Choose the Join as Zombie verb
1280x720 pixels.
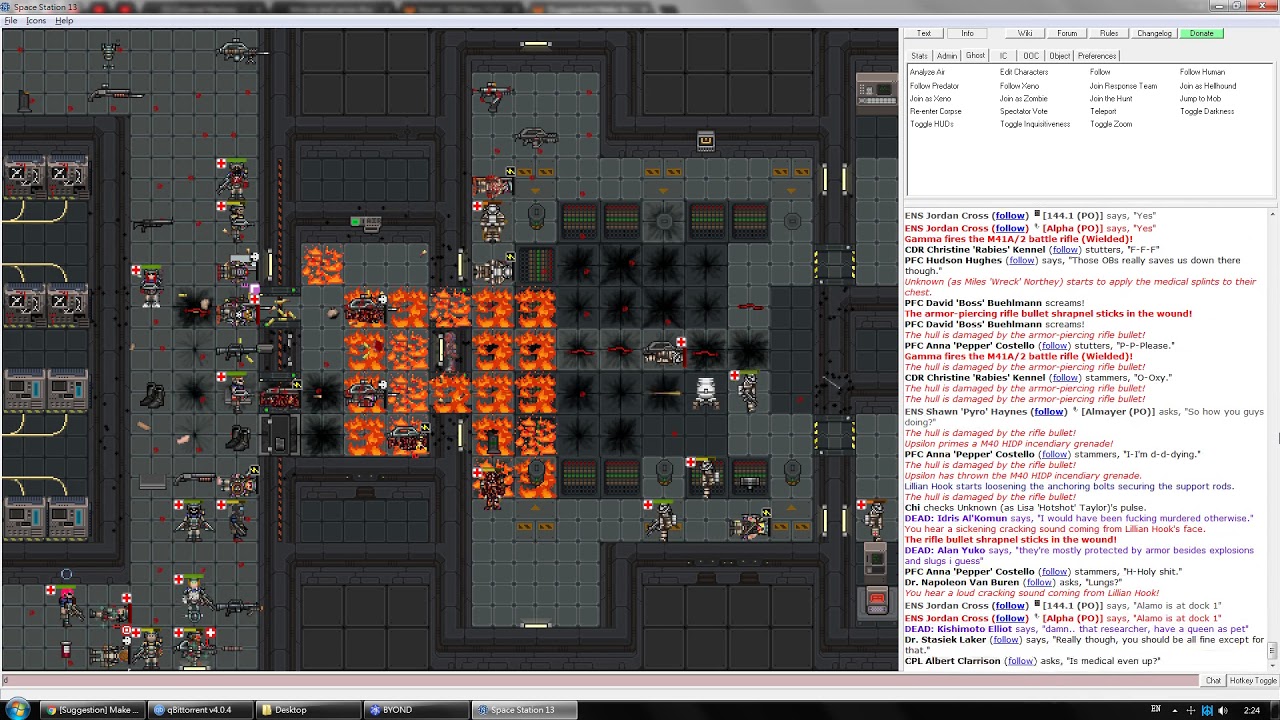(x=1023, y=98)
